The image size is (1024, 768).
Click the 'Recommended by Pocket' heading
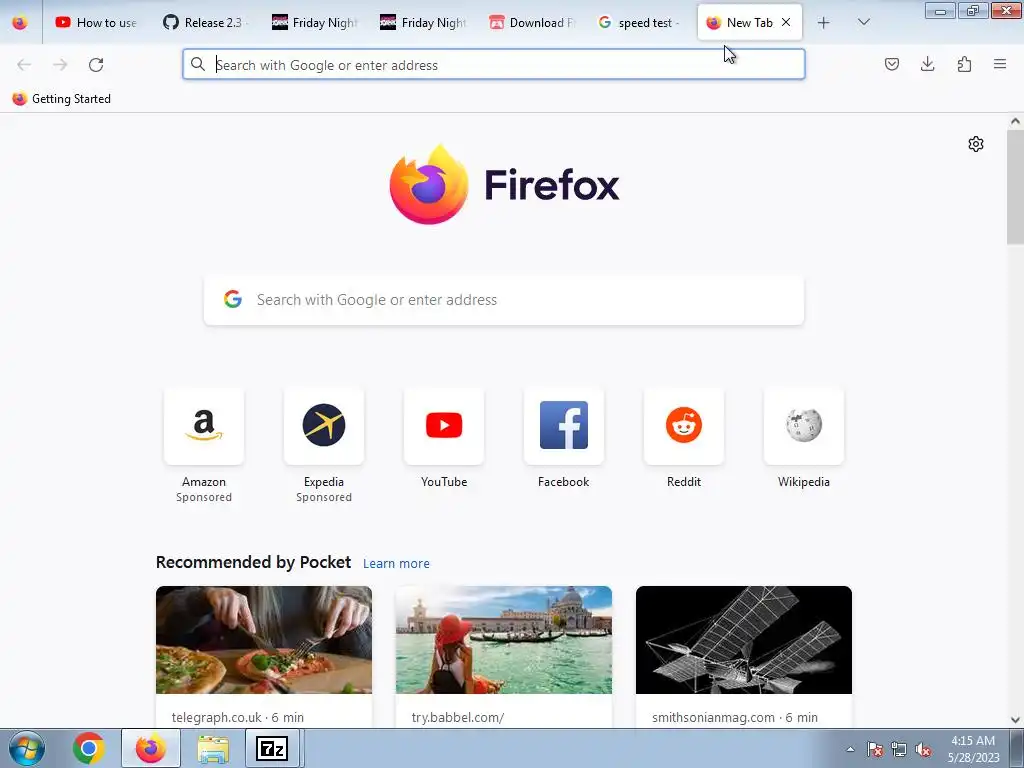pos(253,562)
